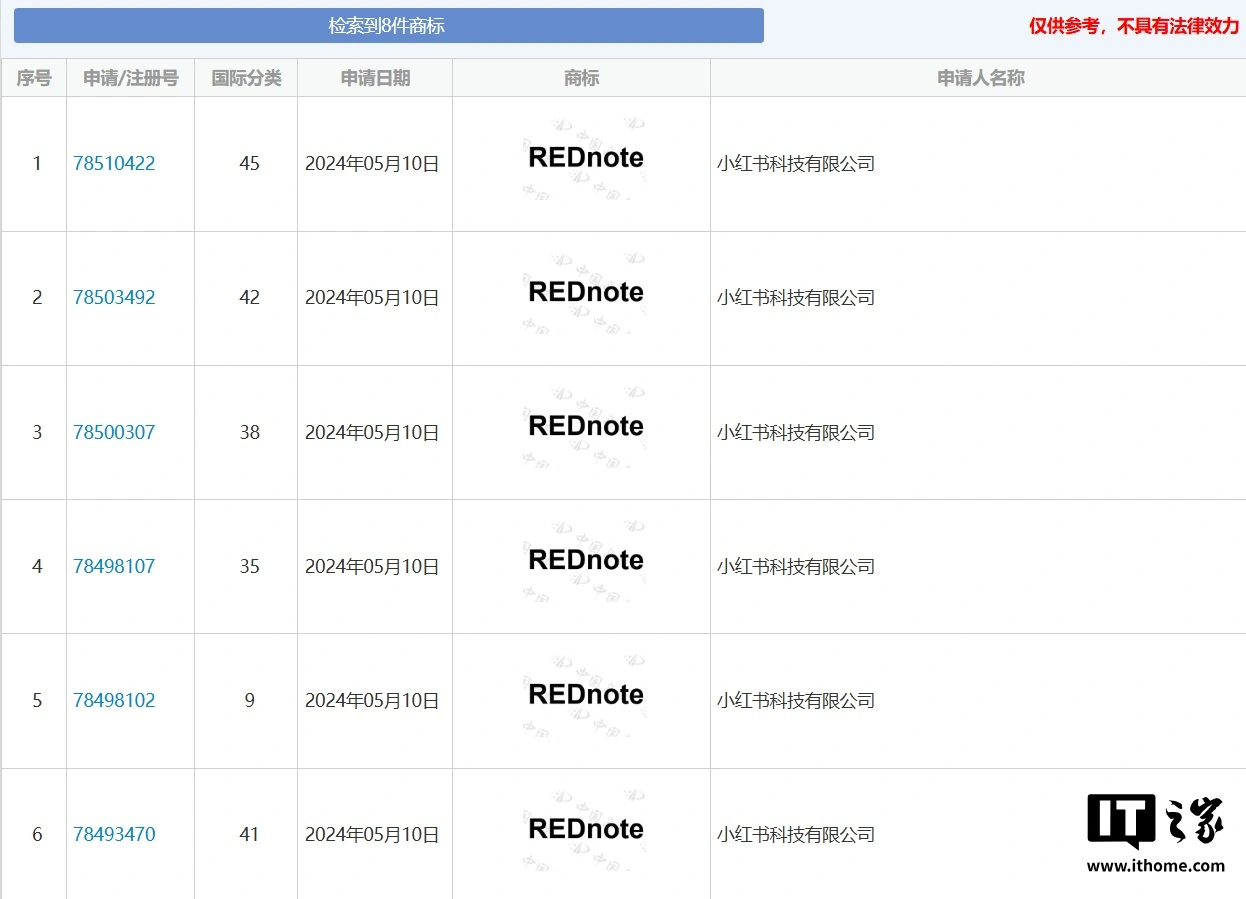Click 2024年05月10日 date for 78500307
1246x899 pixels.
[372, 432]
